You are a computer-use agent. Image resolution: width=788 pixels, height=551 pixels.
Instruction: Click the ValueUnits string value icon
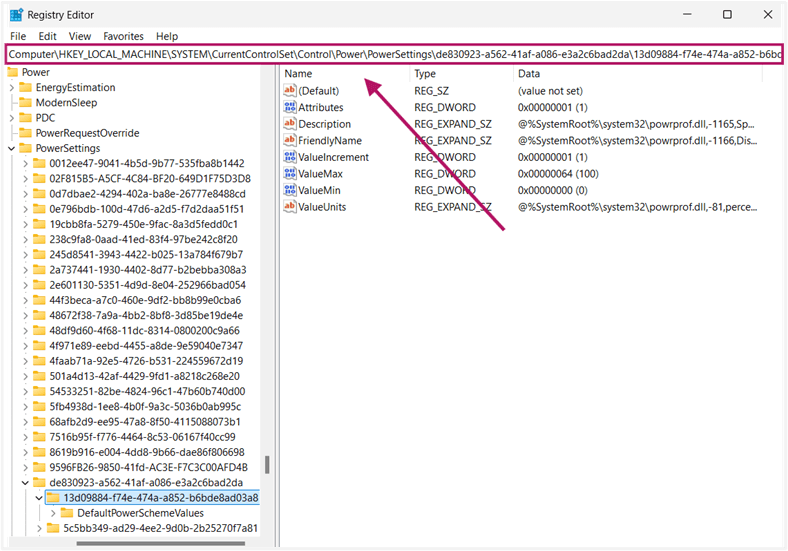click(289, 207)
